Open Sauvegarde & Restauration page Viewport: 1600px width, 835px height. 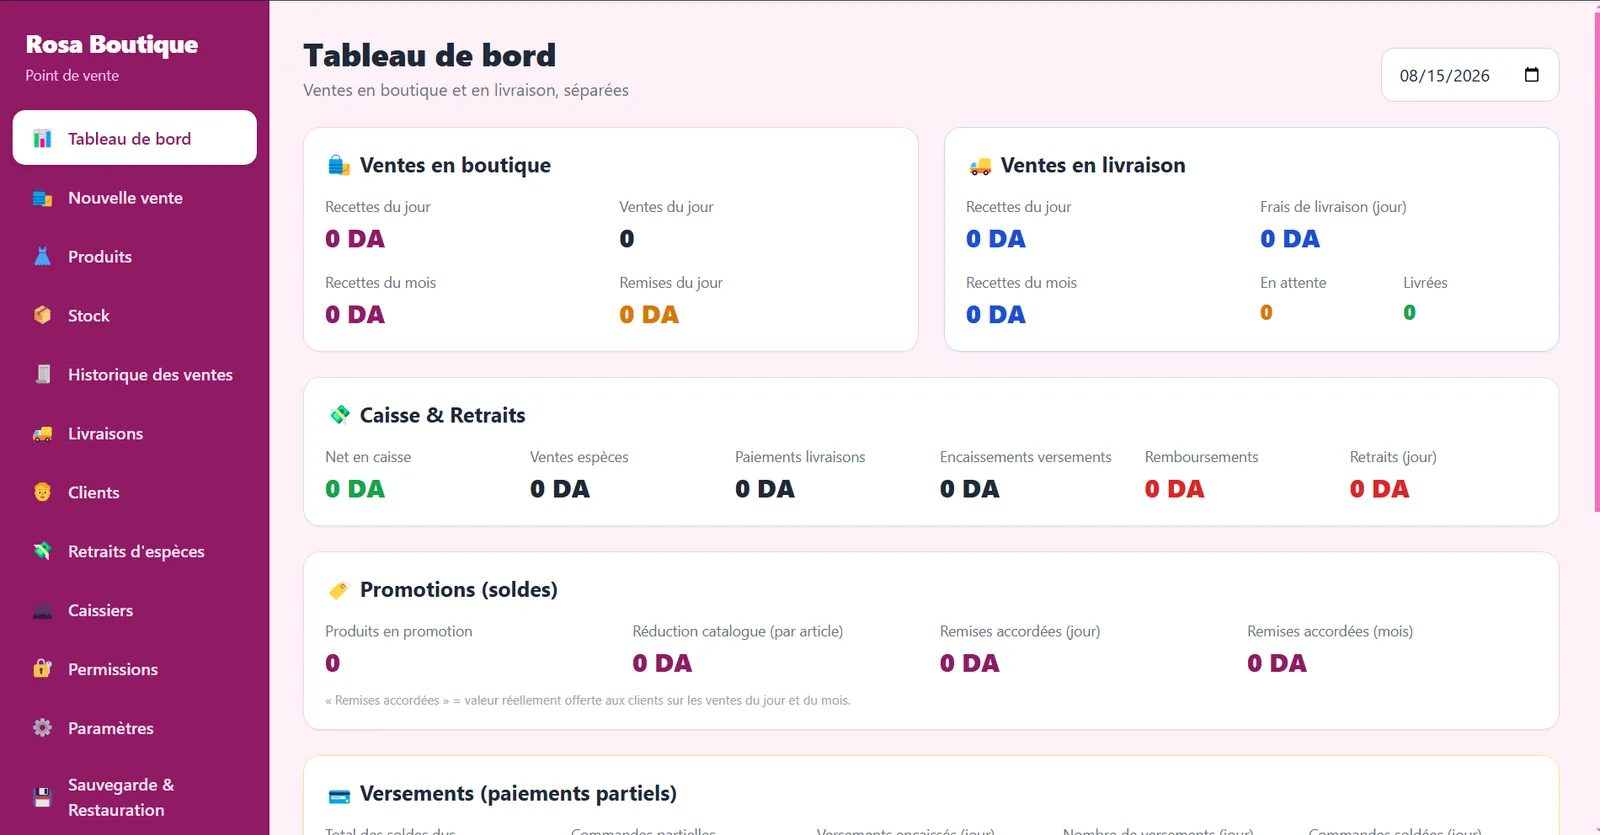pos(135,797)
